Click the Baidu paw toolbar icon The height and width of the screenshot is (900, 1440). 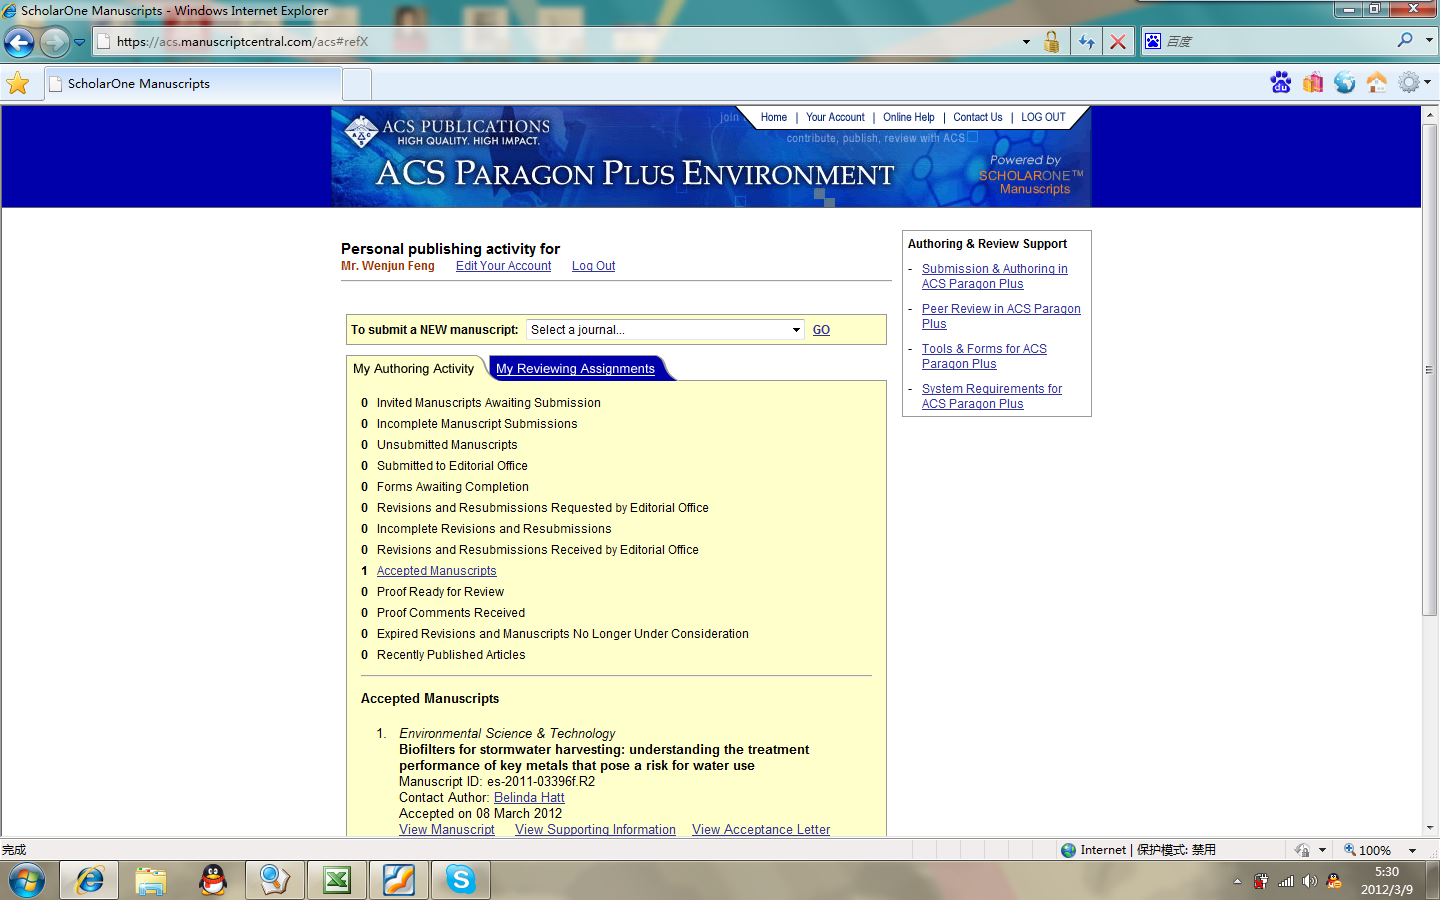click(x=1281, y=82)
